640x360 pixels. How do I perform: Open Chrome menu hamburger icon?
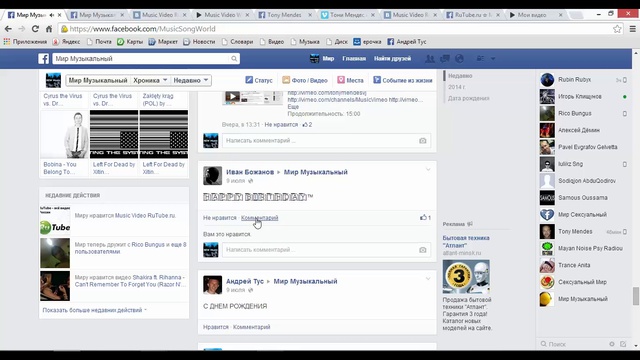[x=633, y=29]
